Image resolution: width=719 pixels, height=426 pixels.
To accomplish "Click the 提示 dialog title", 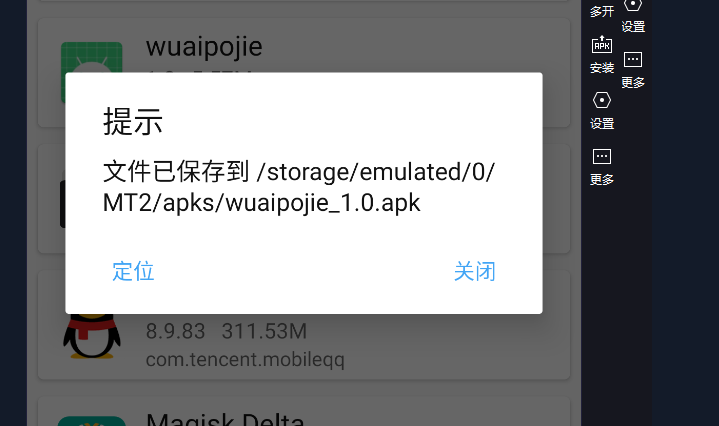I will tap(133, 122).
